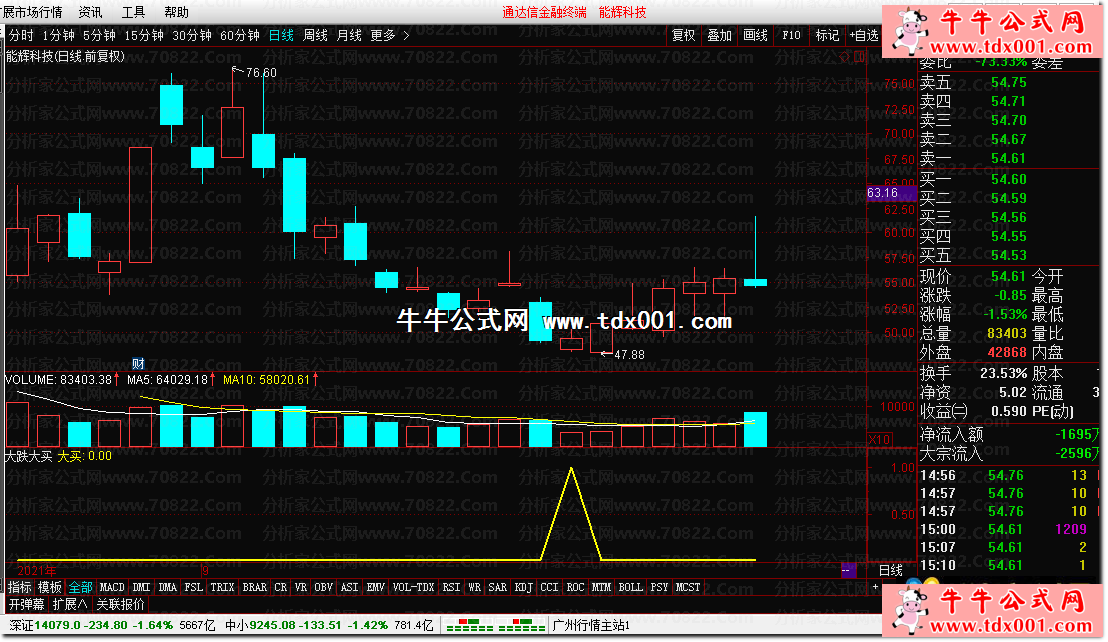Toggle 叠加 overlay mode
1108x642 pixels.
click(720, 35)
